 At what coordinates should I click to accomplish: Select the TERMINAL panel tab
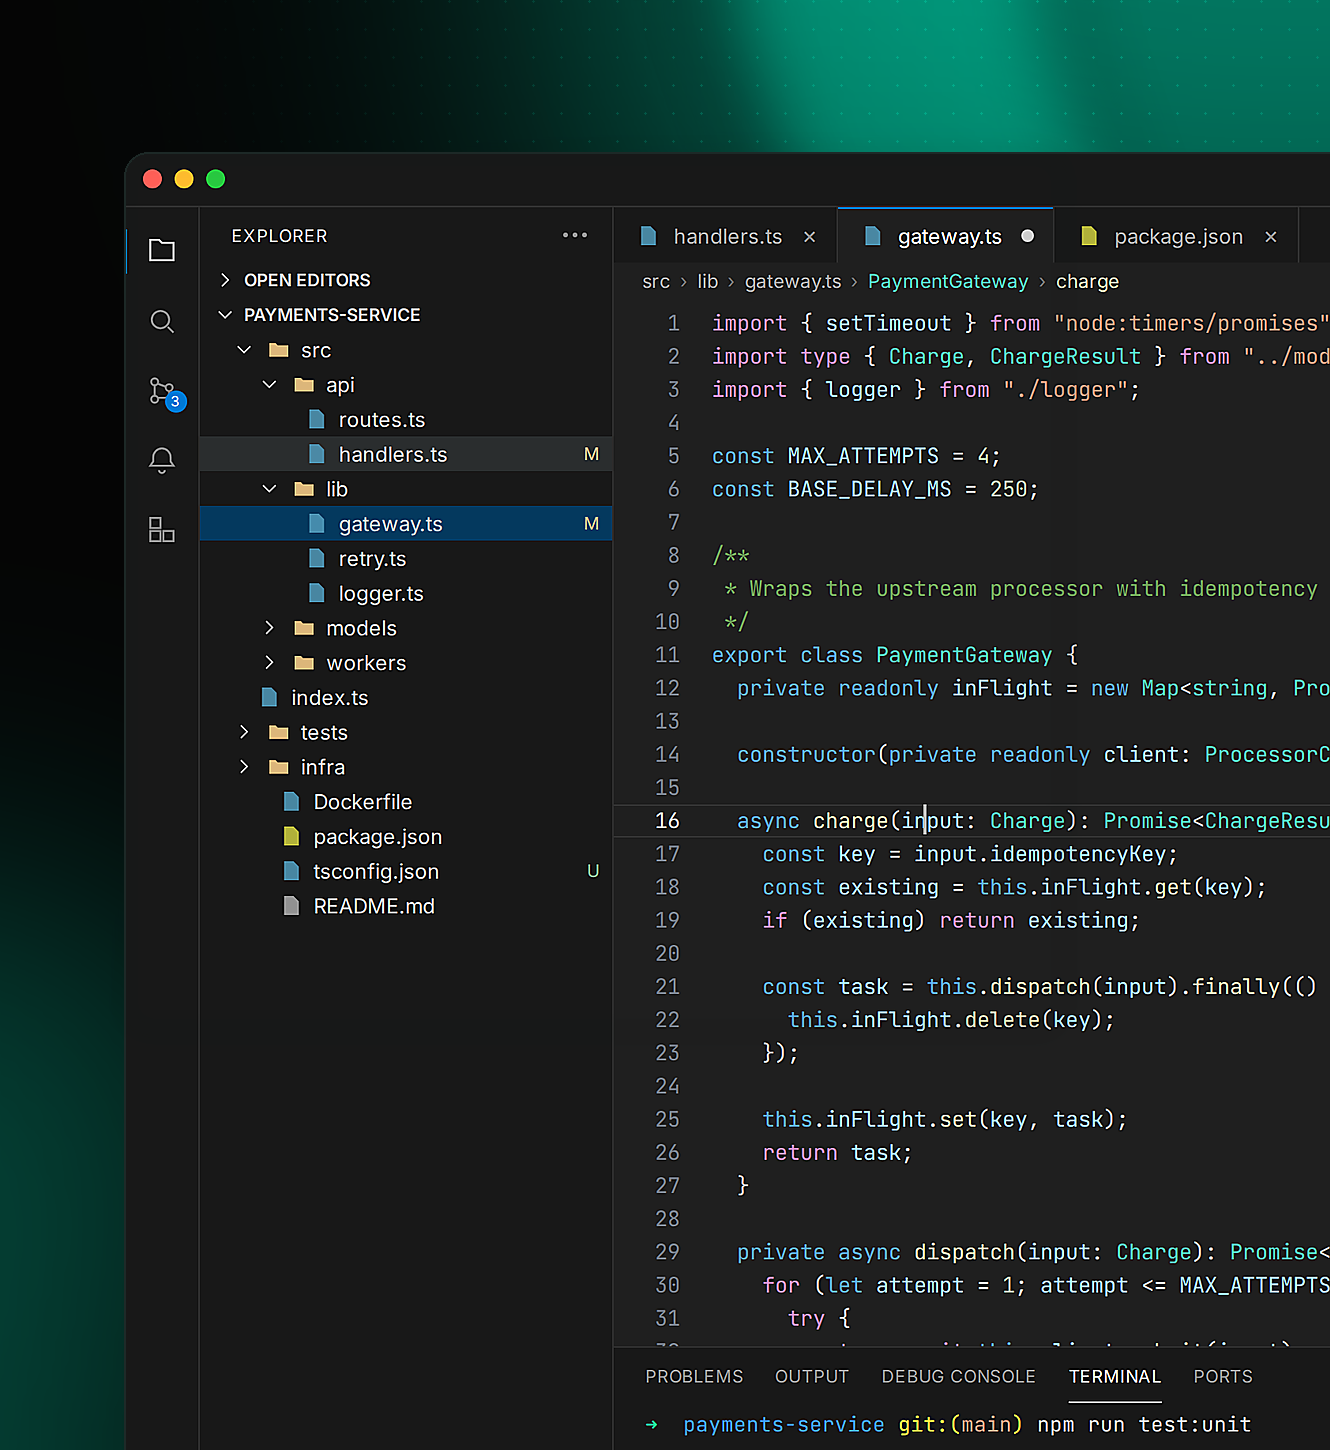pyautogui.click(x=1115, y=1377)
